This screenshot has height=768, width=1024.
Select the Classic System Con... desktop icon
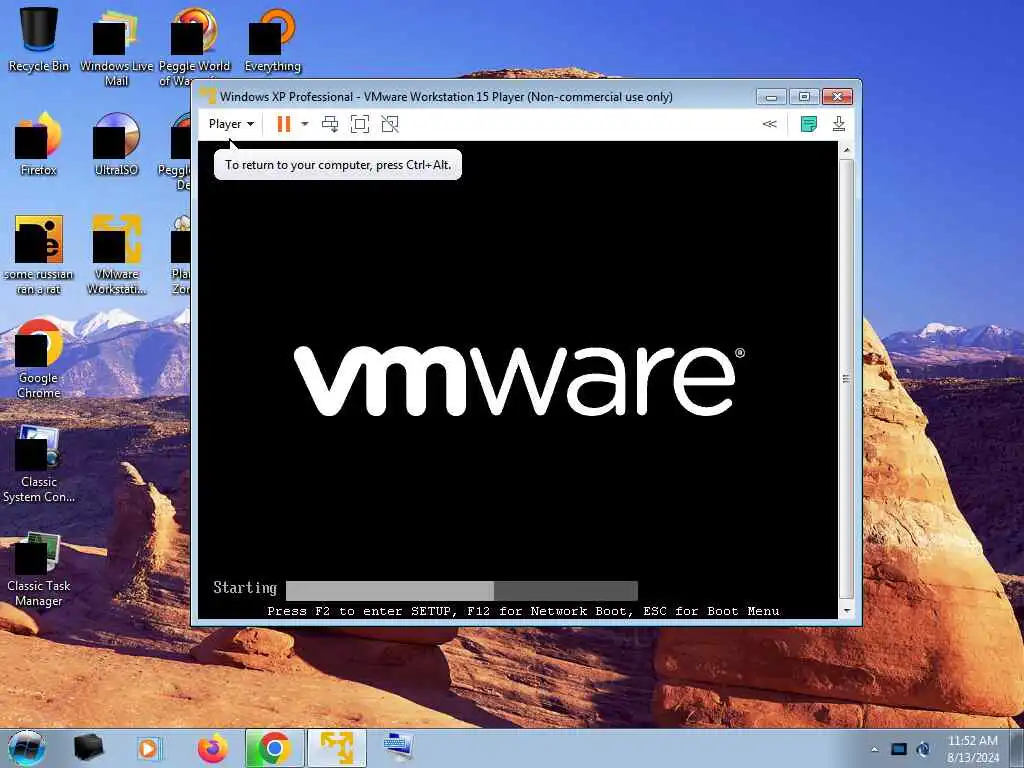tap(39, 463)
